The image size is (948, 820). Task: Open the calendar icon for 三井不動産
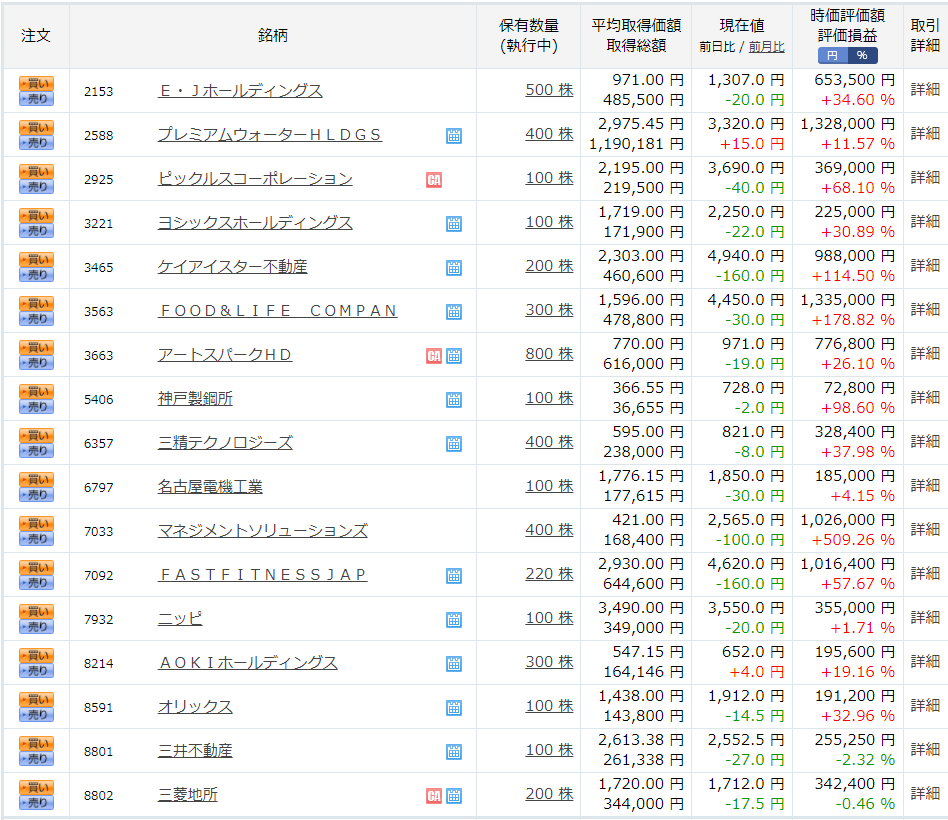454,752
